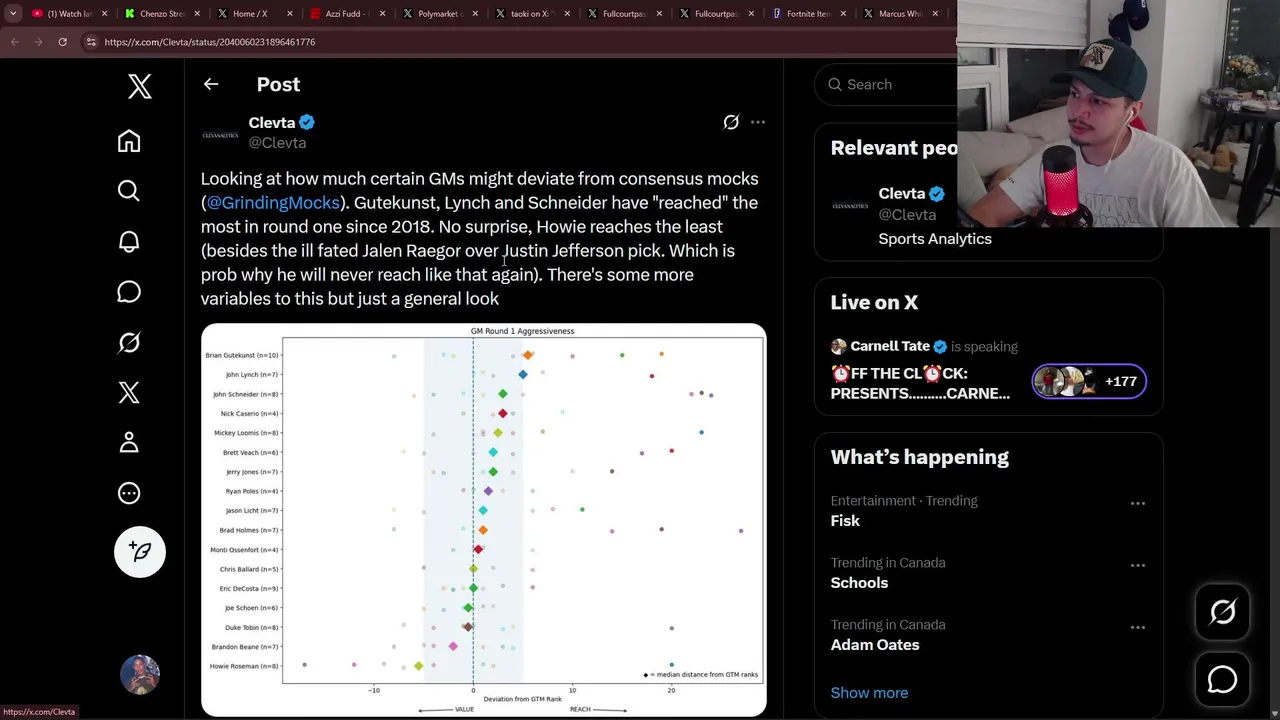Open the Schools trending topic
This screenshot has height=720, width=1280.
(859, 583)
